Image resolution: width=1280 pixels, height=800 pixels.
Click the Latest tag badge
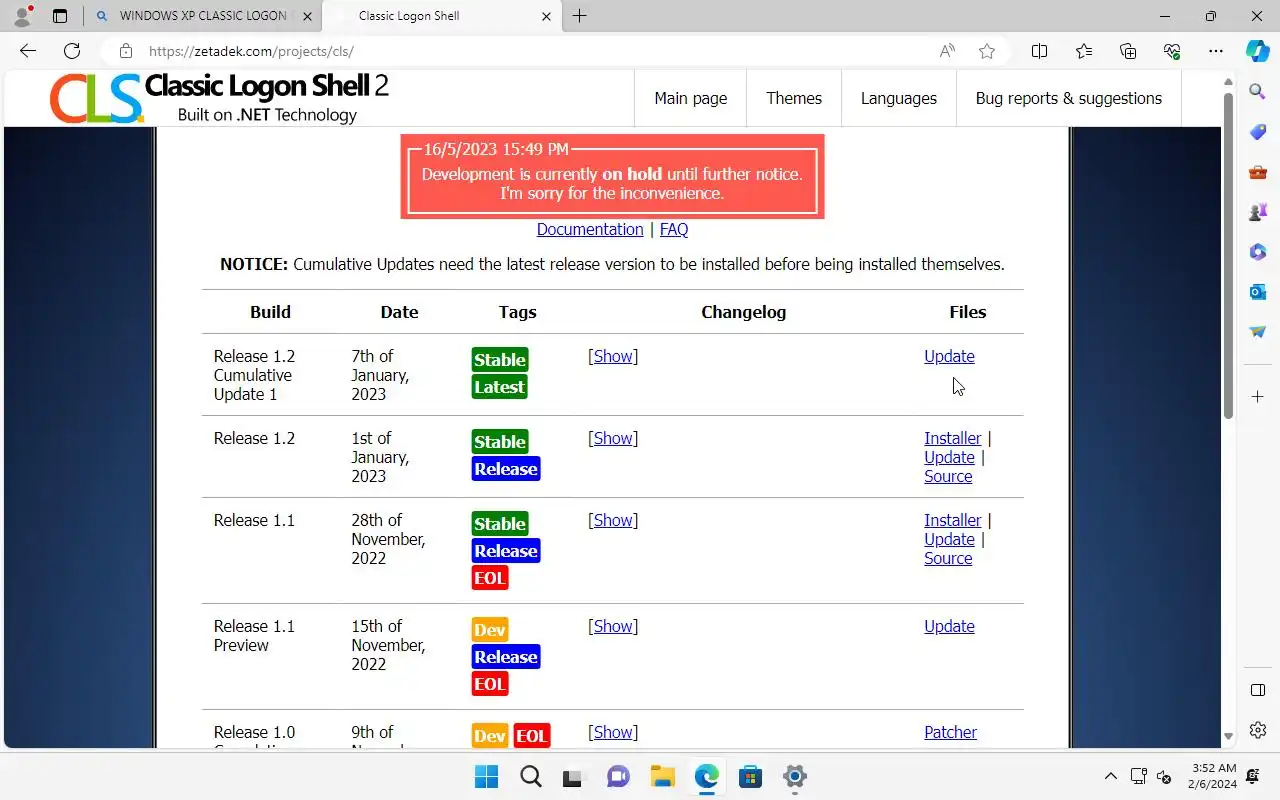pos(499,387)
